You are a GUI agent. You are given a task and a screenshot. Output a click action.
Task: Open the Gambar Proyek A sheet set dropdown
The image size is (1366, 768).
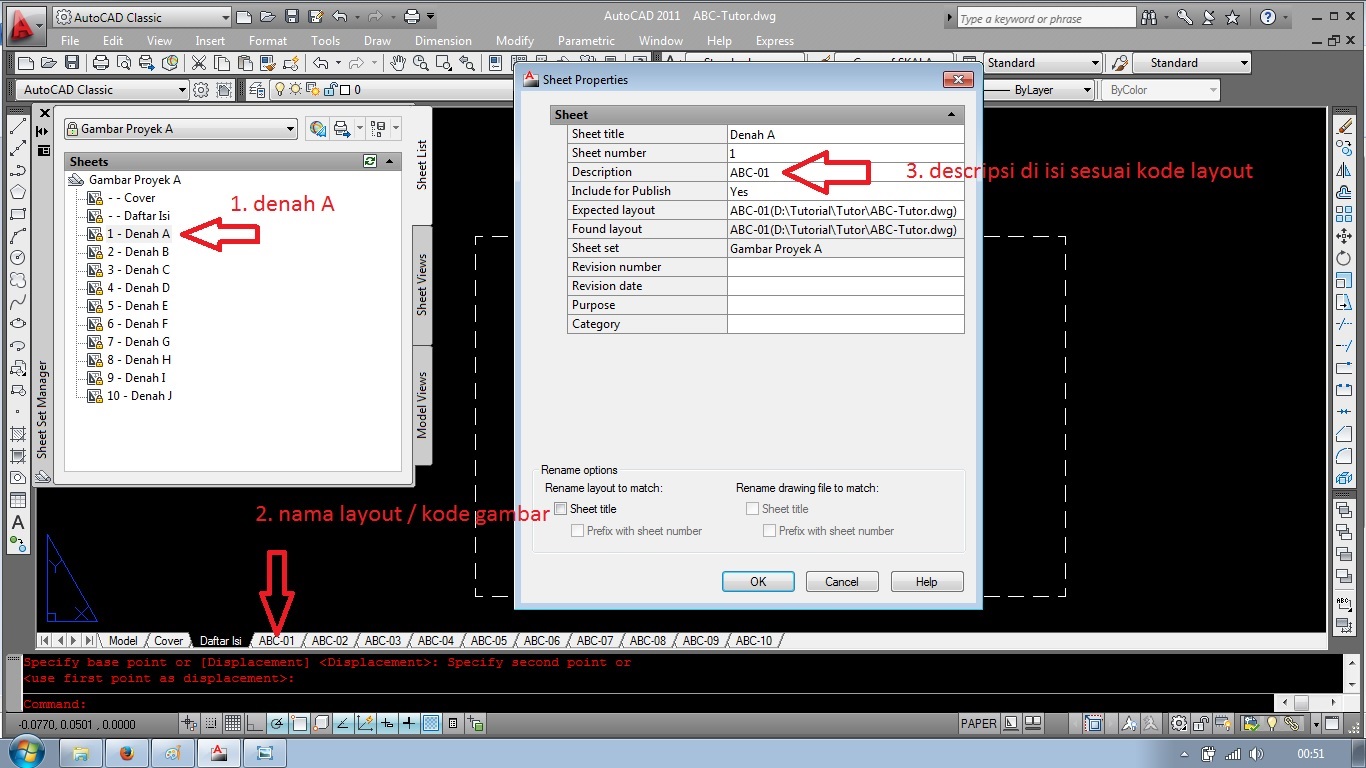point(291,128)
